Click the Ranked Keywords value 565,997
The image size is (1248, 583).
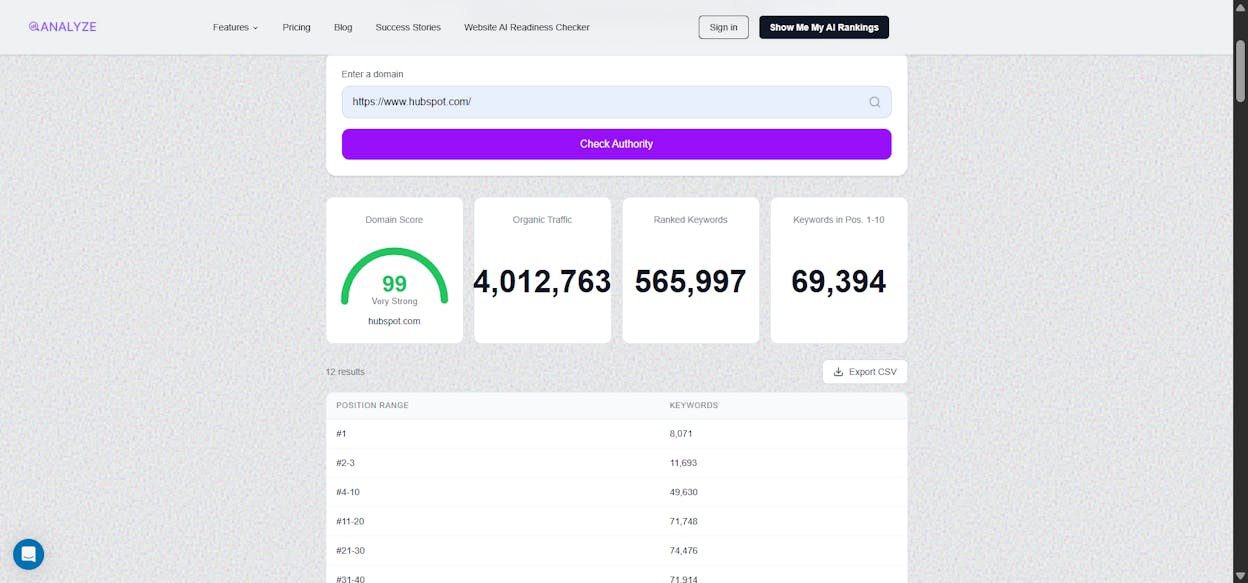(x=690, y=282)
